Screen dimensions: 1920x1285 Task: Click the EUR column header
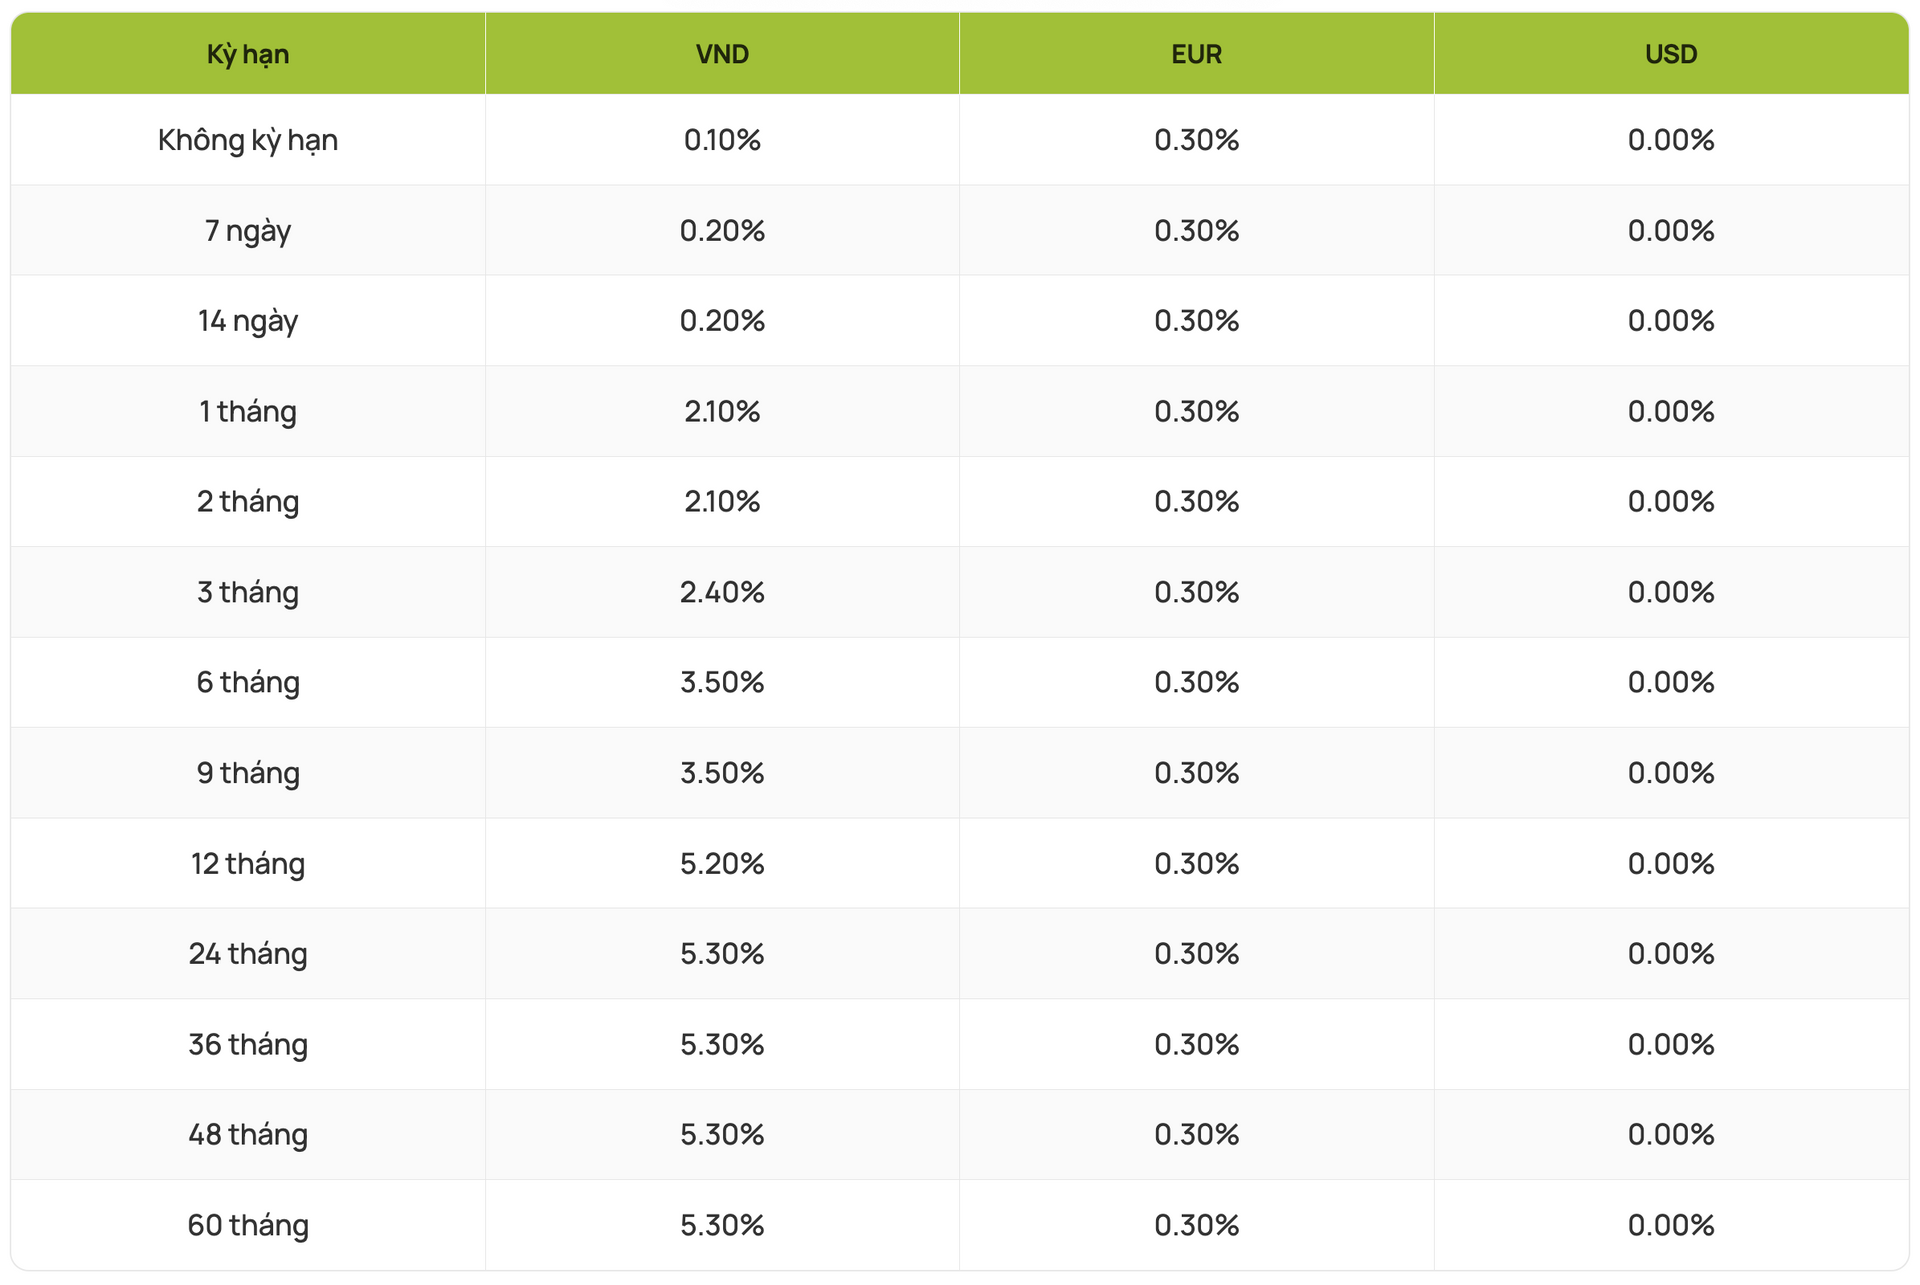click(x=1196, y=54)
